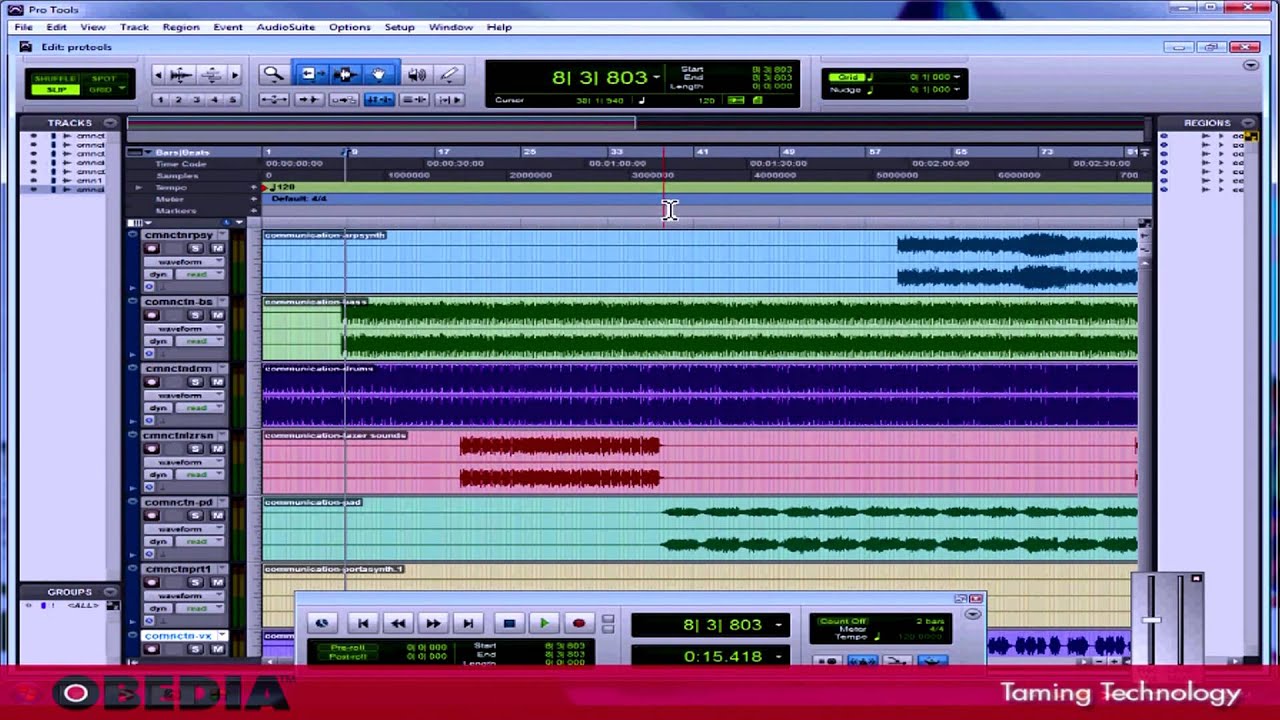Toggle Tab to Transients button
The width and height of the screenshot is (1280, 720).
pos(309,99)
